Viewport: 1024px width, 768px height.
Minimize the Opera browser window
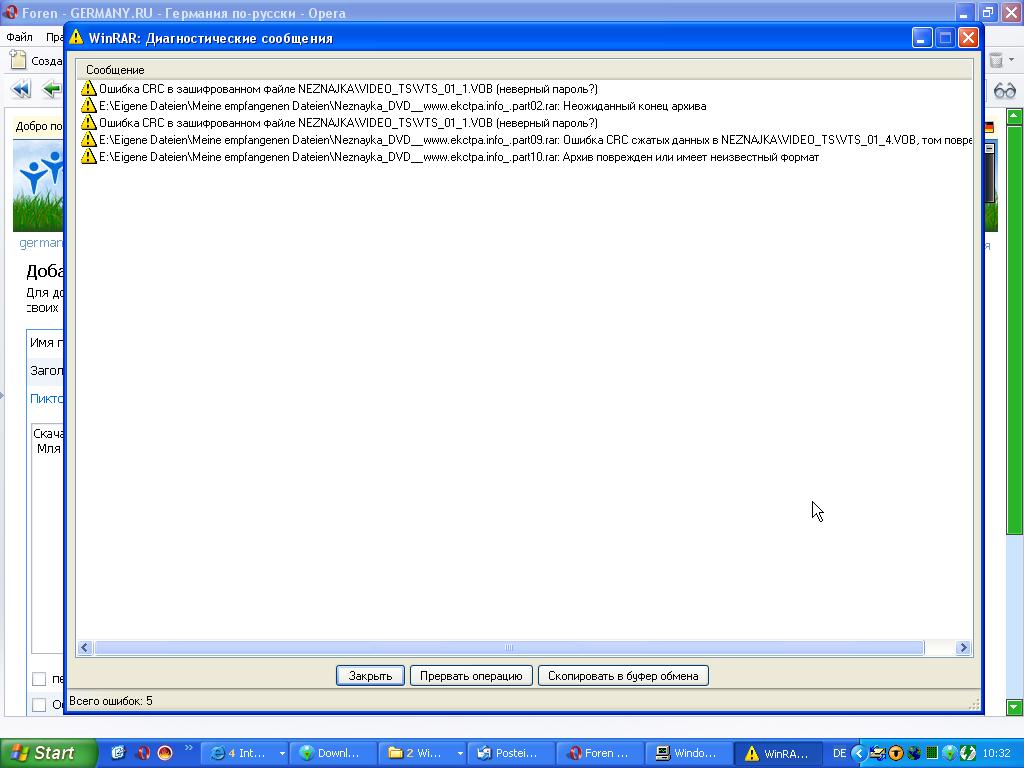[x=965, y=12]
